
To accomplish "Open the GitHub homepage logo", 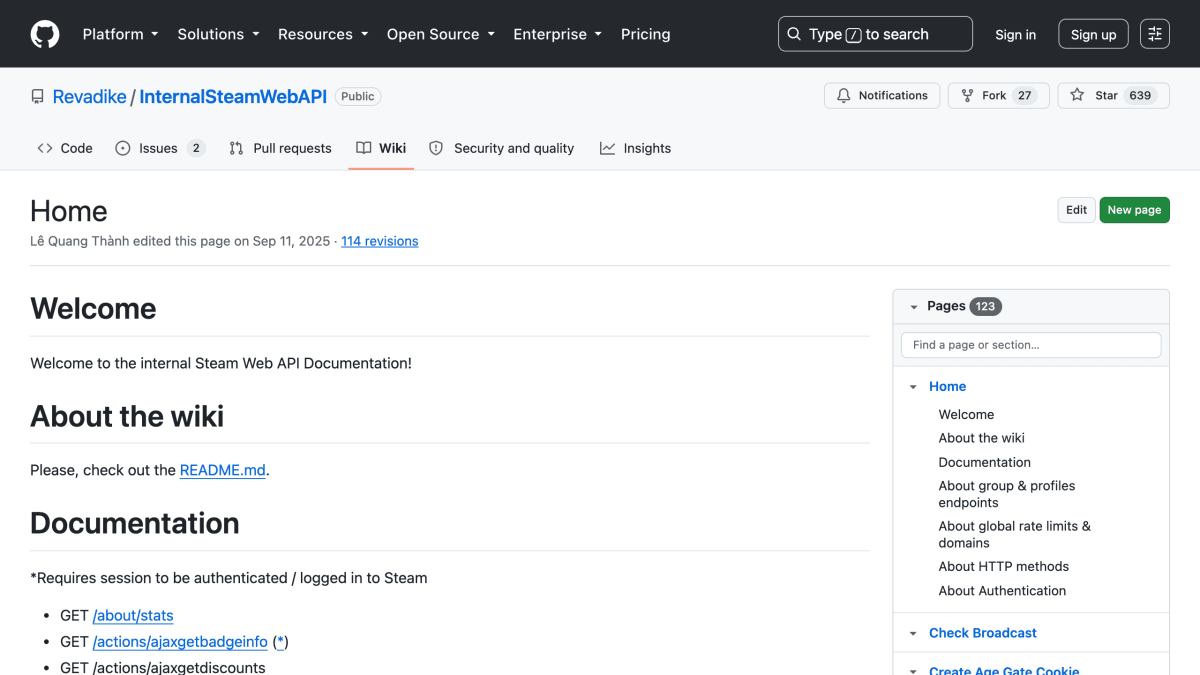I will point(45,34).
